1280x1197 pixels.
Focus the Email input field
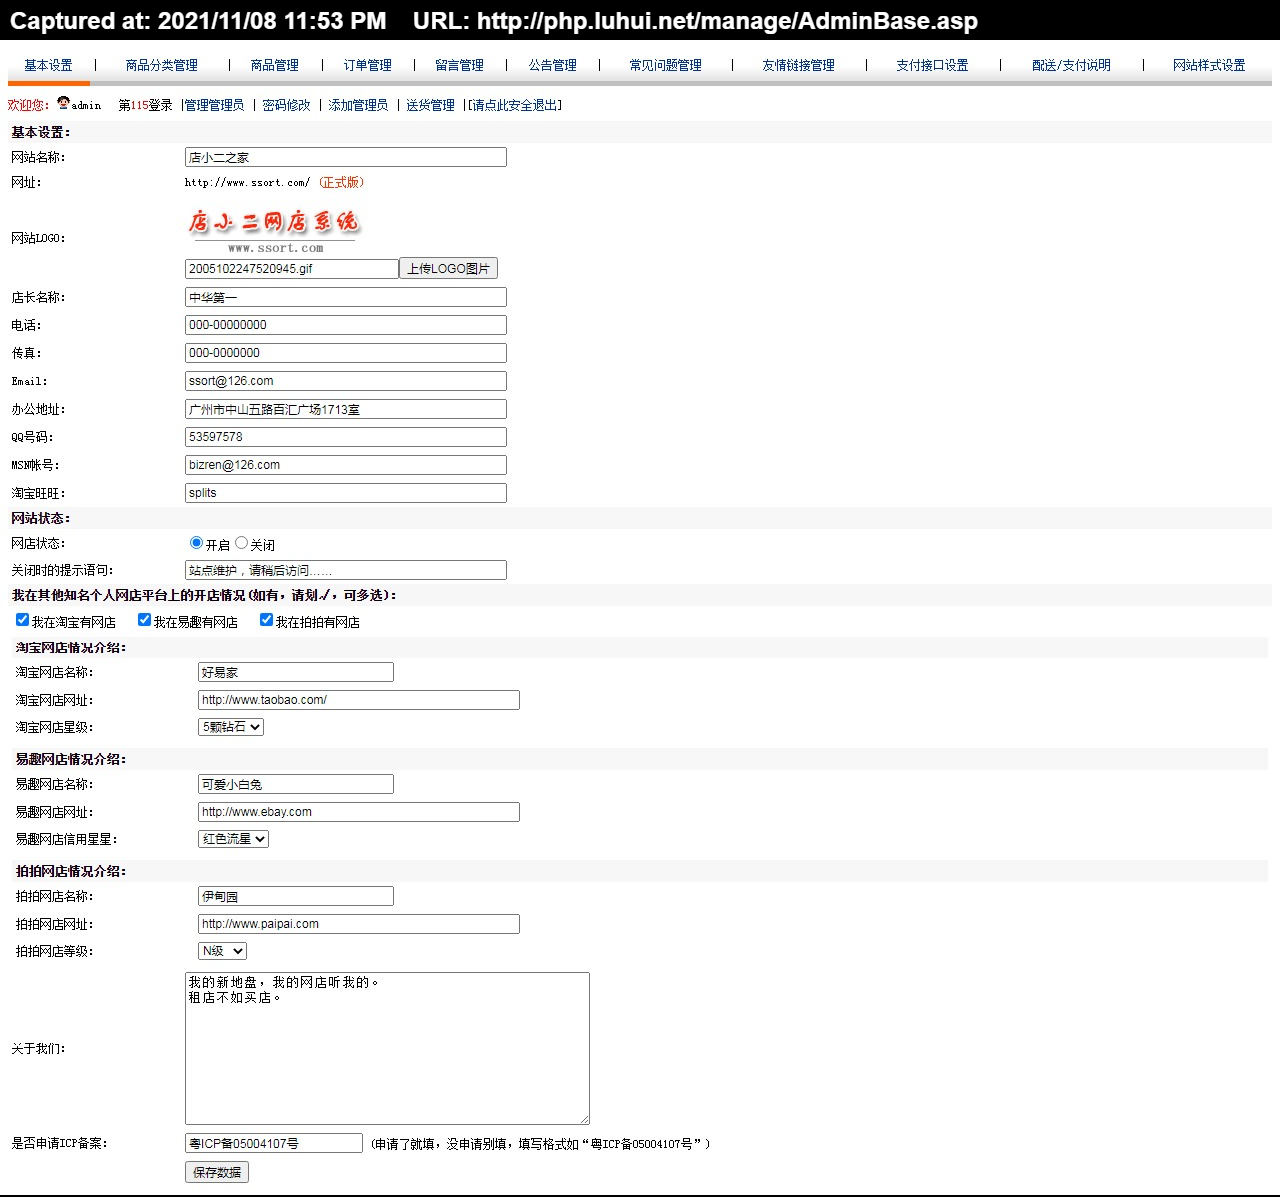pyautogui.click(x=346, y=381)
